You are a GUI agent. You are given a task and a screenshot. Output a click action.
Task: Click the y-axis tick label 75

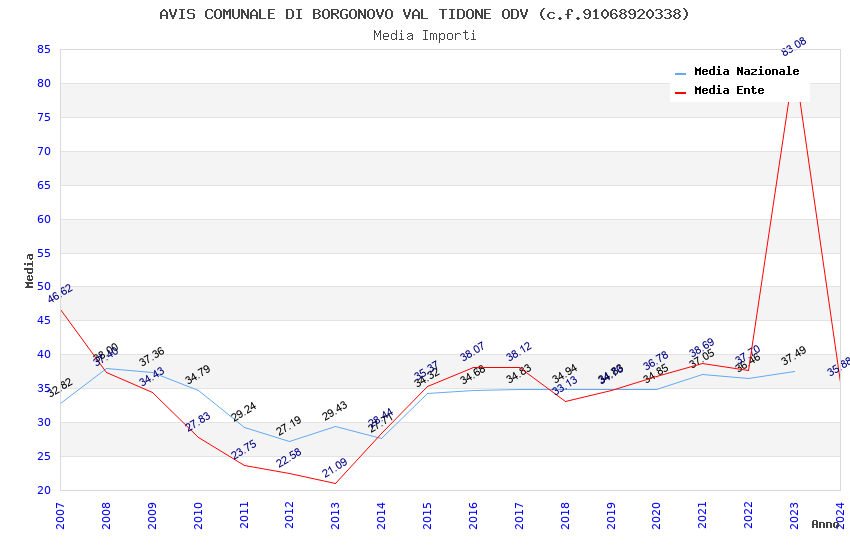click(x=44, y=117)
